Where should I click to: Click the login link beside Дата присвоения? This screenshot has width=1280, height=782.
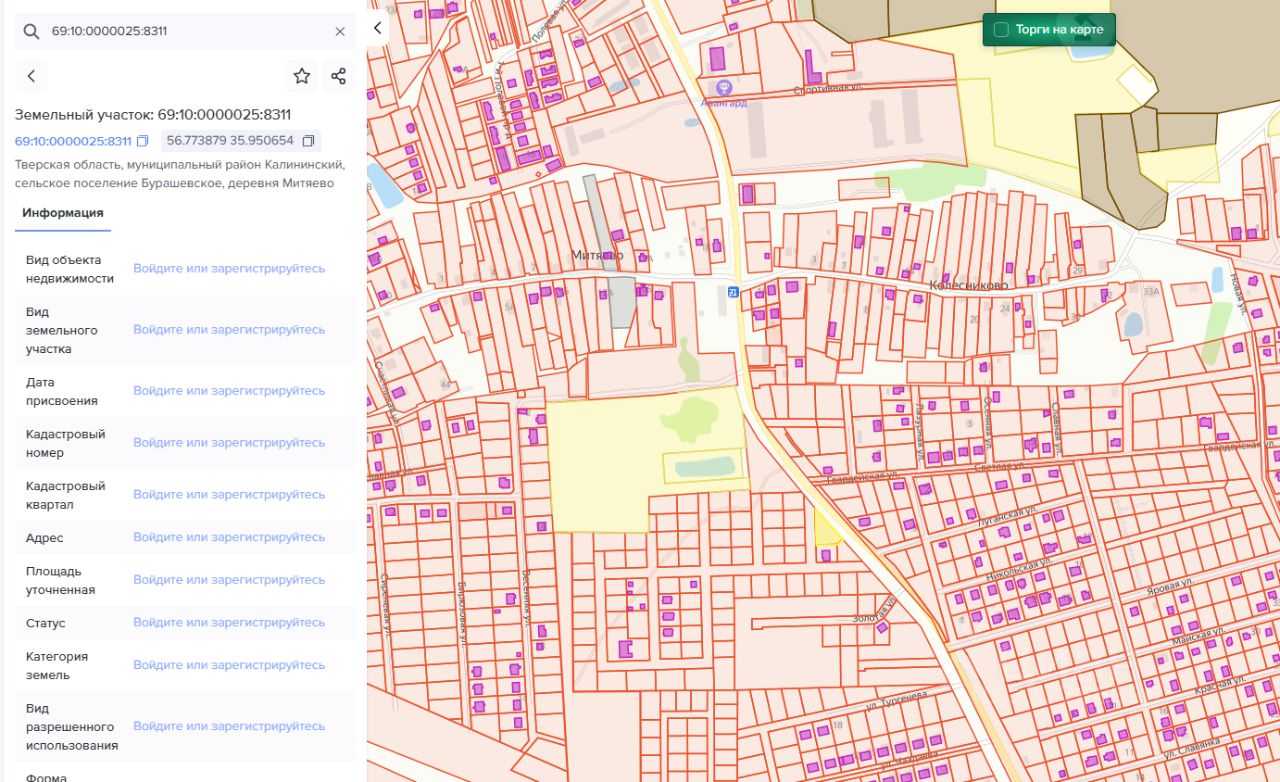coord(229,391)
